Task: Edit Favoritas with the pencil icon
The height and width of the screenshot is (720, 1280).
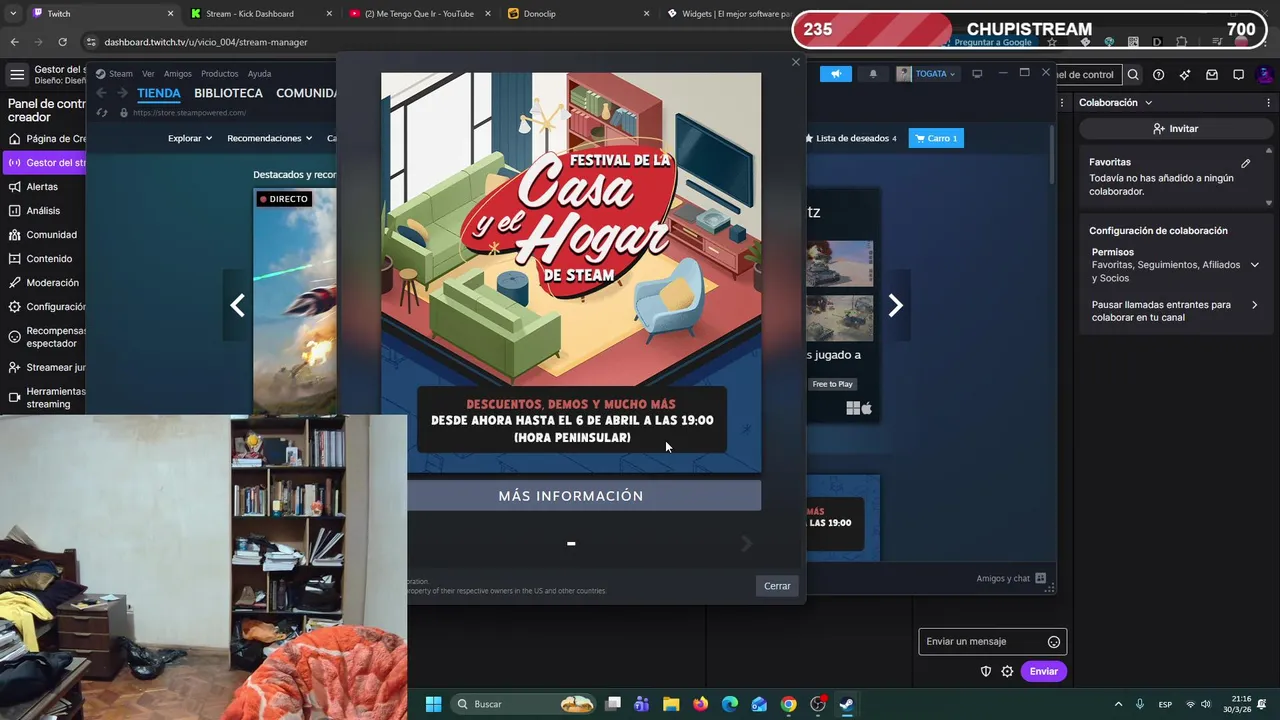Action: click(x=1246, y=163)
